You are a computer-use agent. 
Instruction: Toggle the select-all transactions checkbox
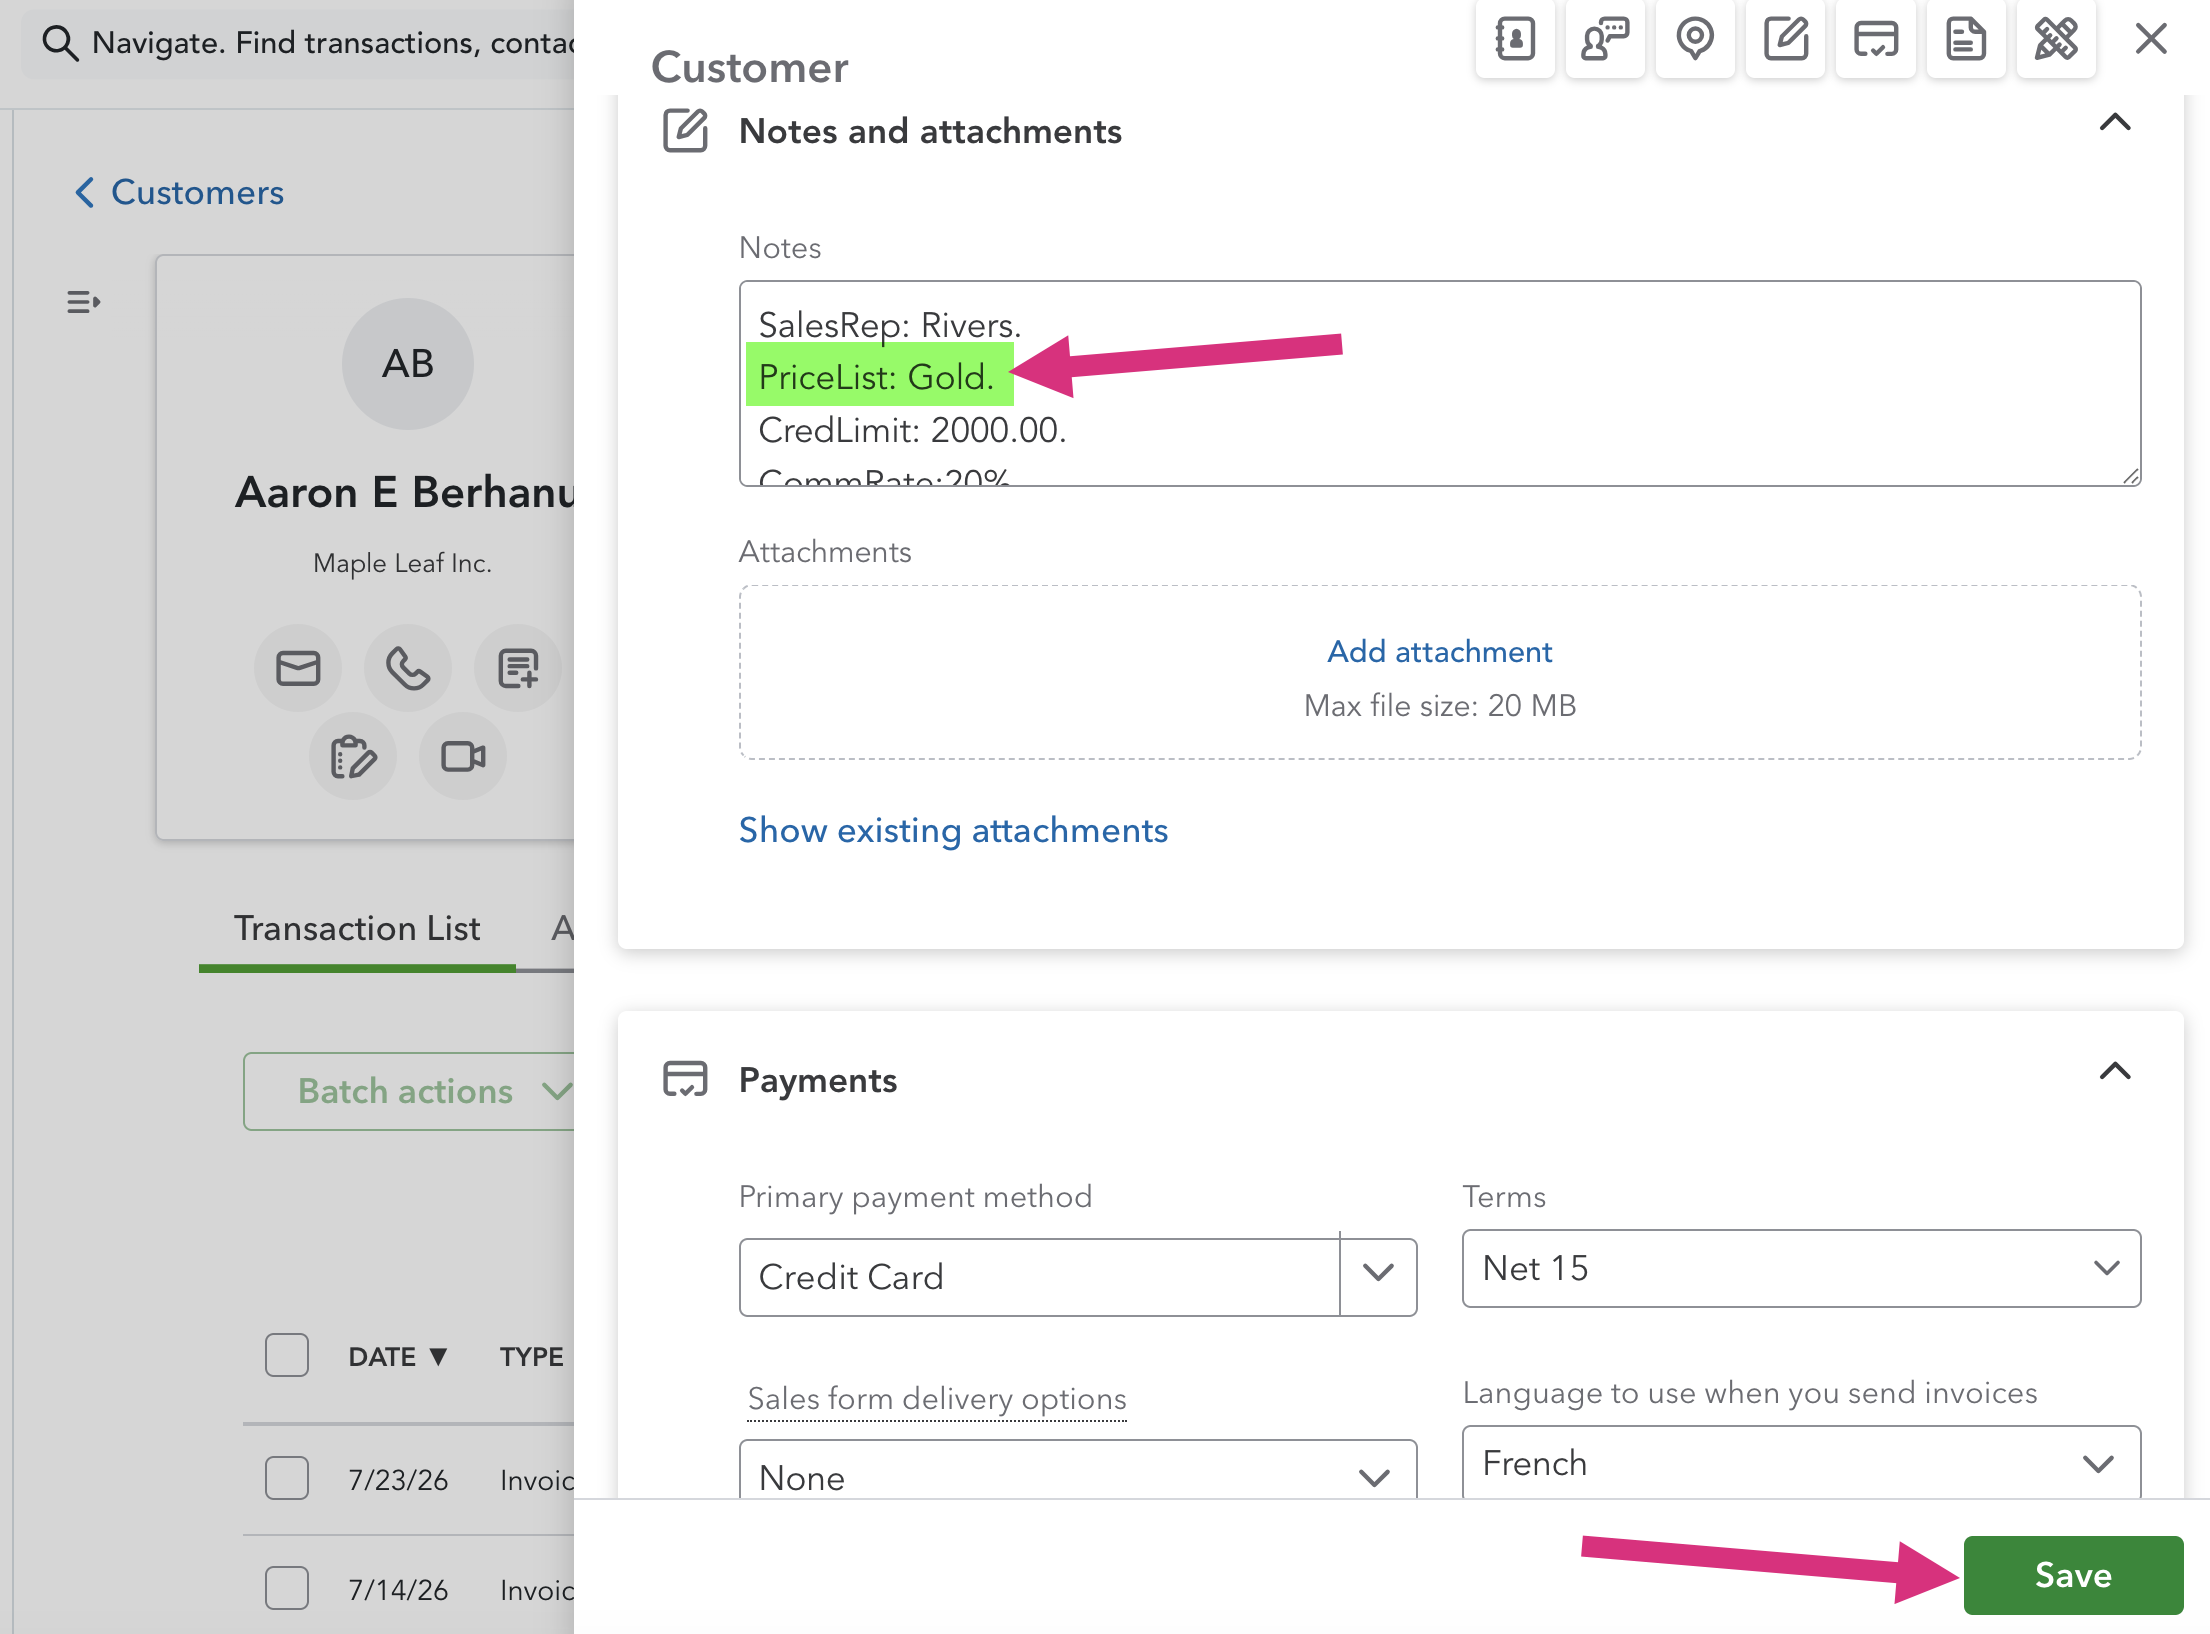pyautogui.click(x=287, y=1355)
